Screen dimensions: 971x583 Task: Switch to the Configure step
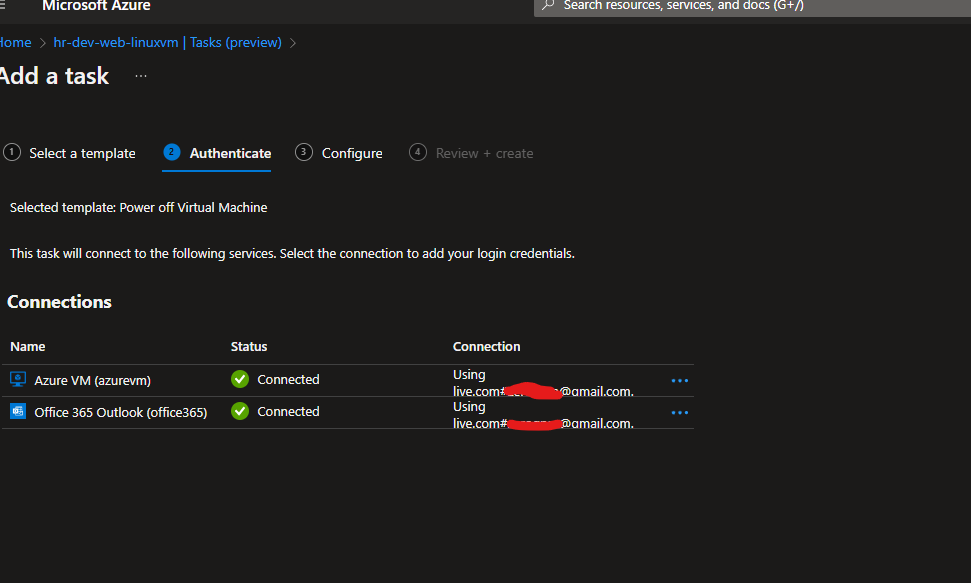tap(352, 153)
